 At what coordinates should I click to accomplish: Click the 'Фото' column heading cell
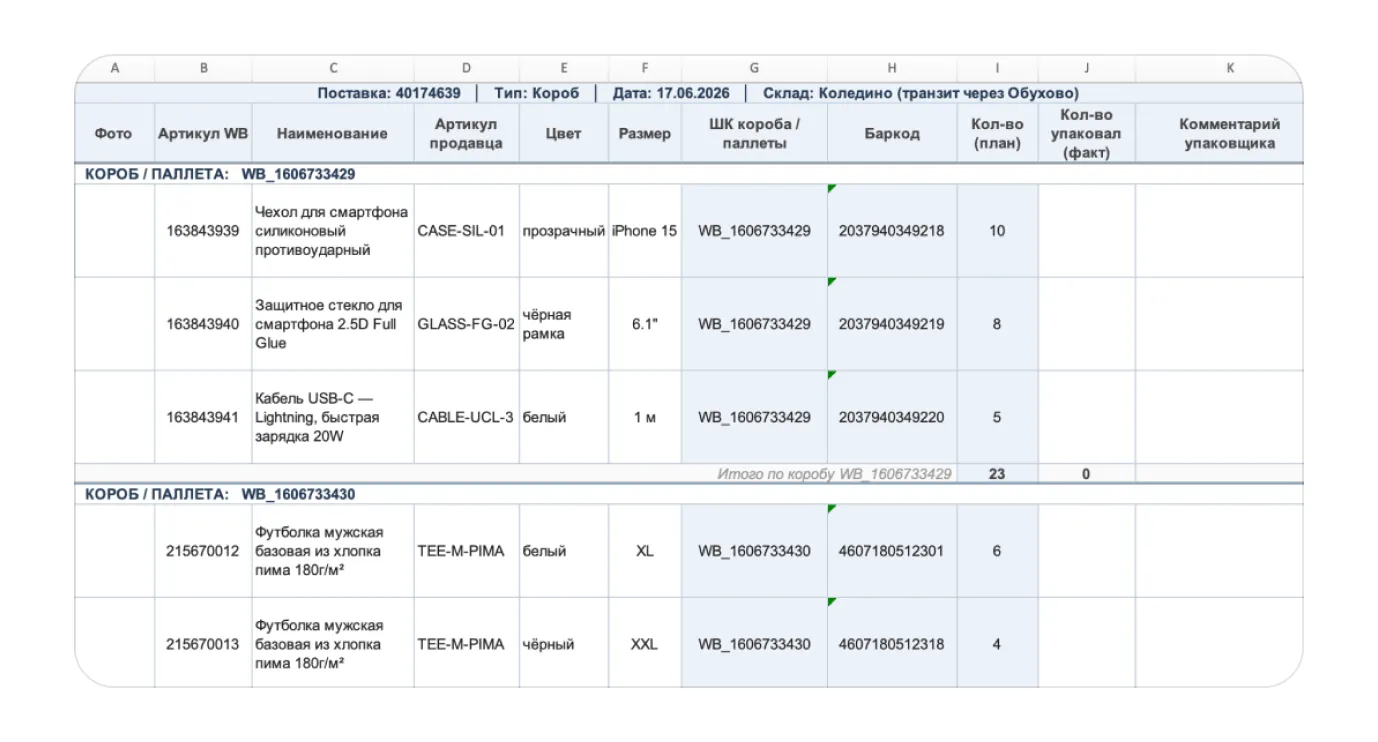pos(115,133)
